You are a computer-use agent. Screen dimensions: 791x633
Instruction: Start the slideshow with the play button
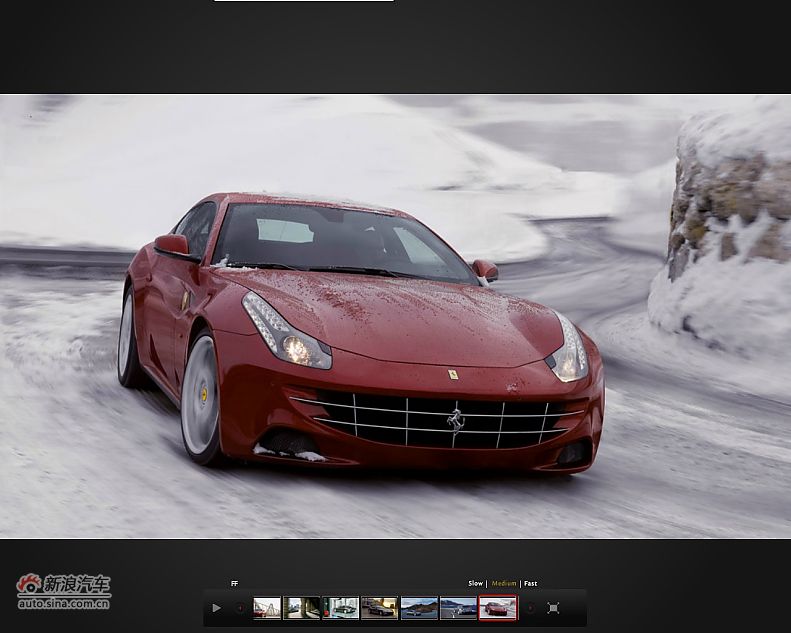coord(216,608)
